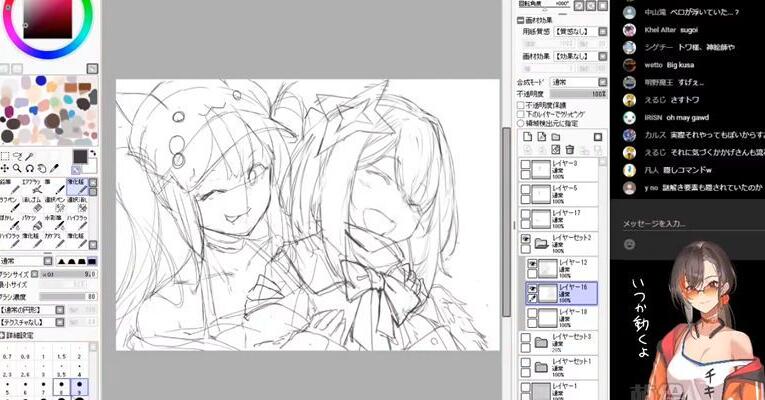
Task: Select the eyedropper color picker tool
Action: (54, 168)
